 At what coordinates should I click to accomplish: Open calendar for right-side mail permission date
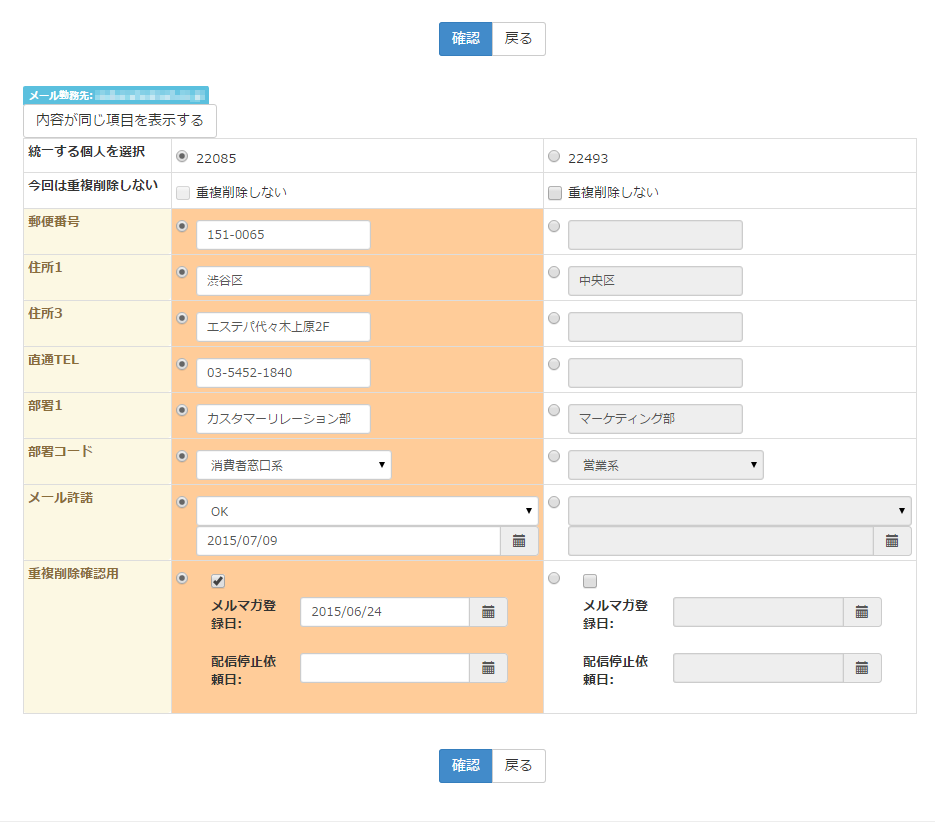pos(891,541)
